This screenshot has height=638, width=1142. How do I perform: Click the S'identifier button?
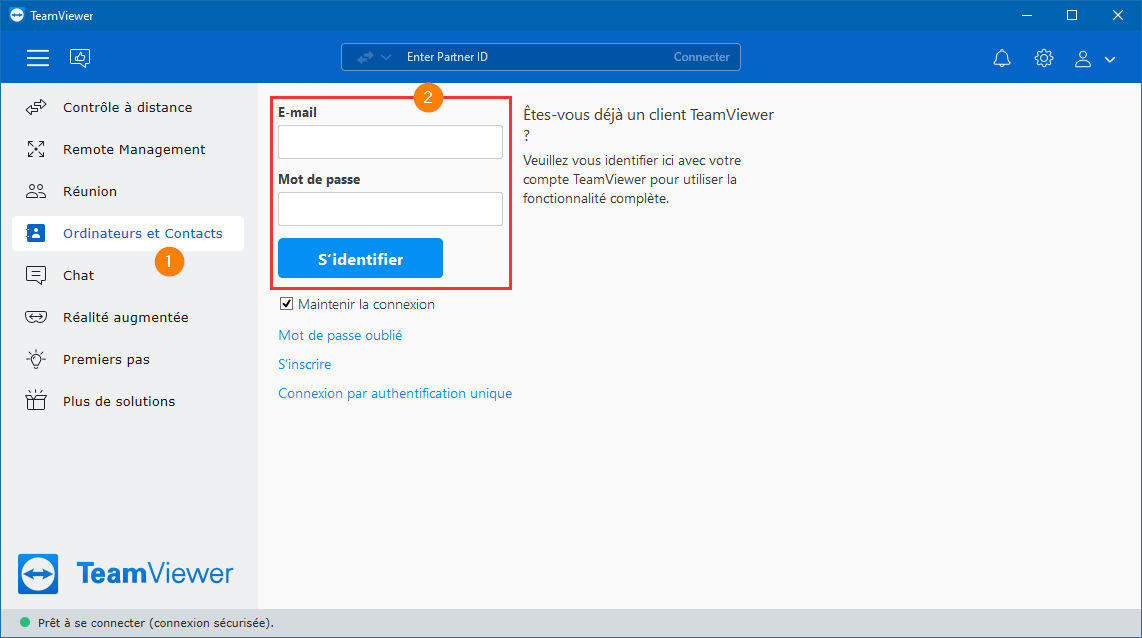coord(361,258)
